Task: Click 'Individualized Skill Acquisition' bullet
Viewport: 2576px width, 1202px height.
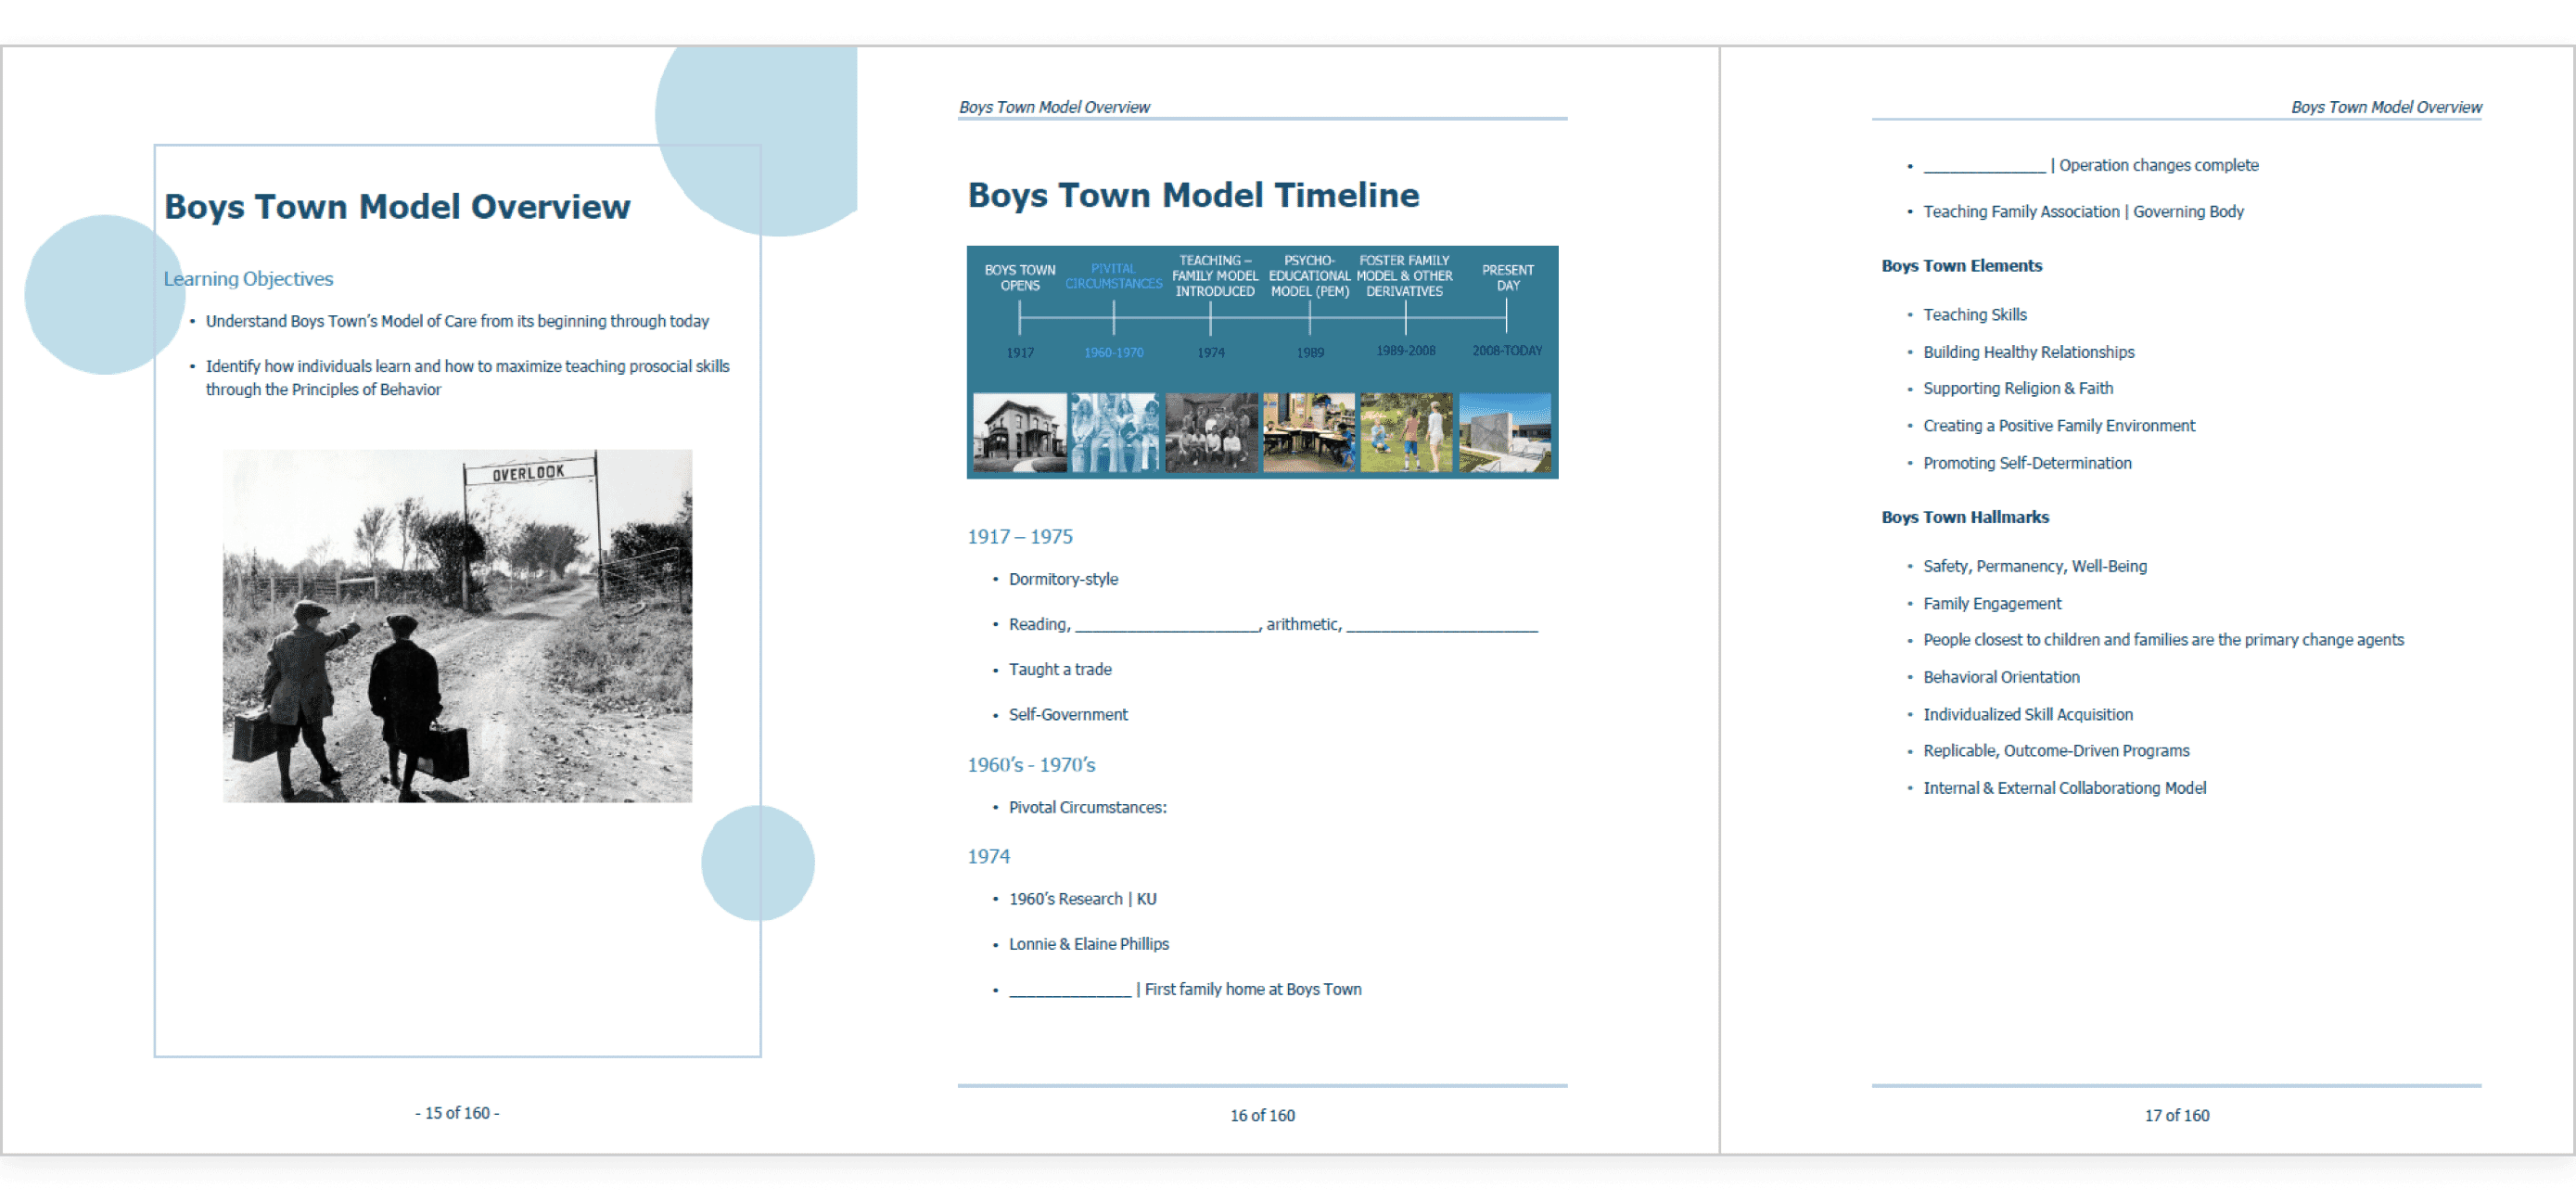Action: (x=2028, y=715)
